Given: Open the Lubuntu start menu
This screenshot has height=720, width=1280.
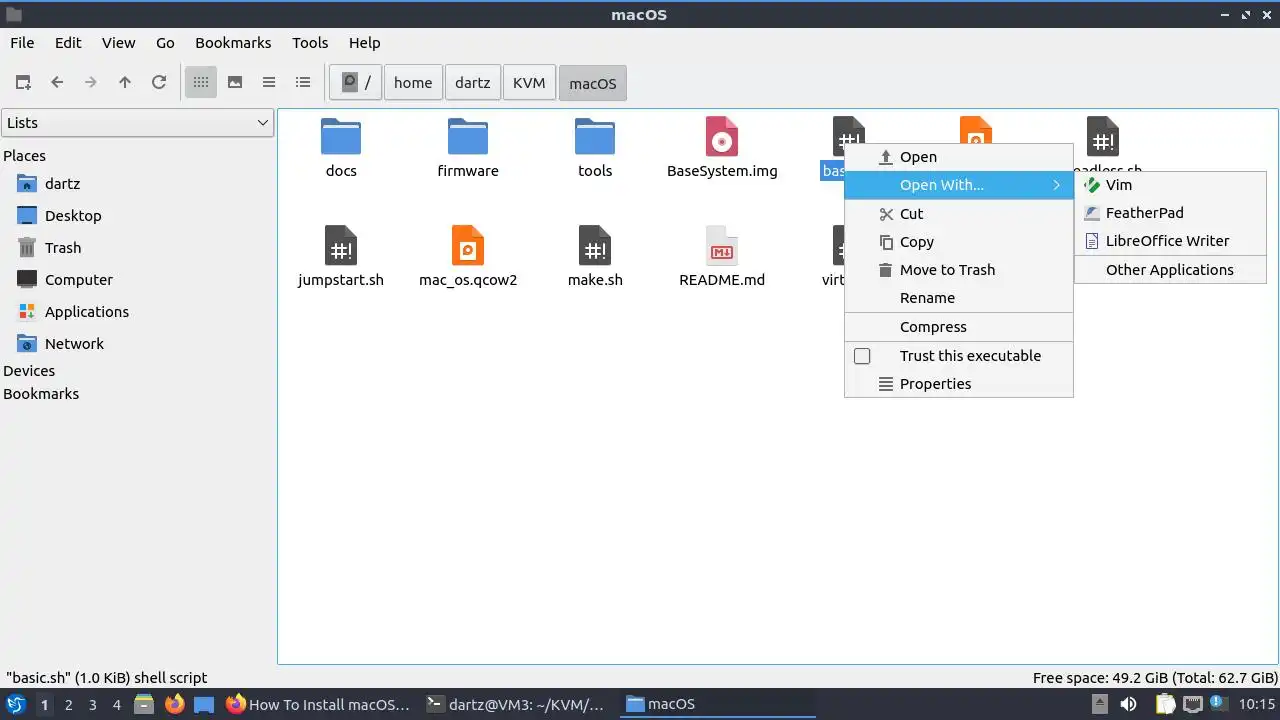Looking at the screenshot, I should pyautogui.click(x=16, y=705).
